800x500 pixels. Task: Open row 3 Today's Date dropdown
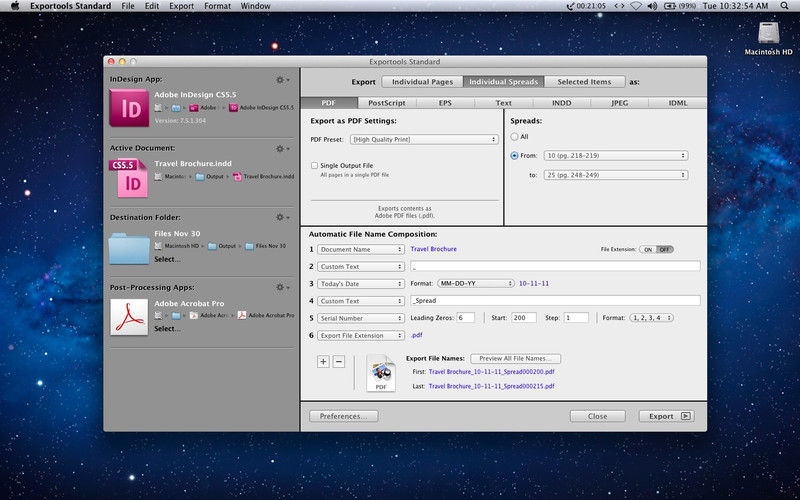[361, 284]
